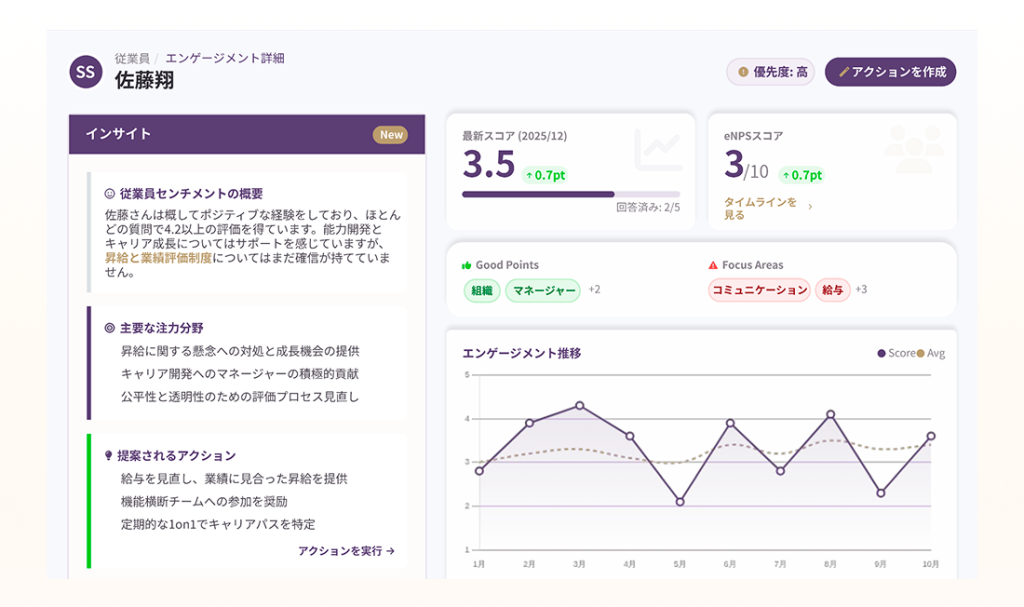This screenshot has height=607, width=1024.
Task: Click the 最新スコア progress bar
Action: click(x=570, y=194)
